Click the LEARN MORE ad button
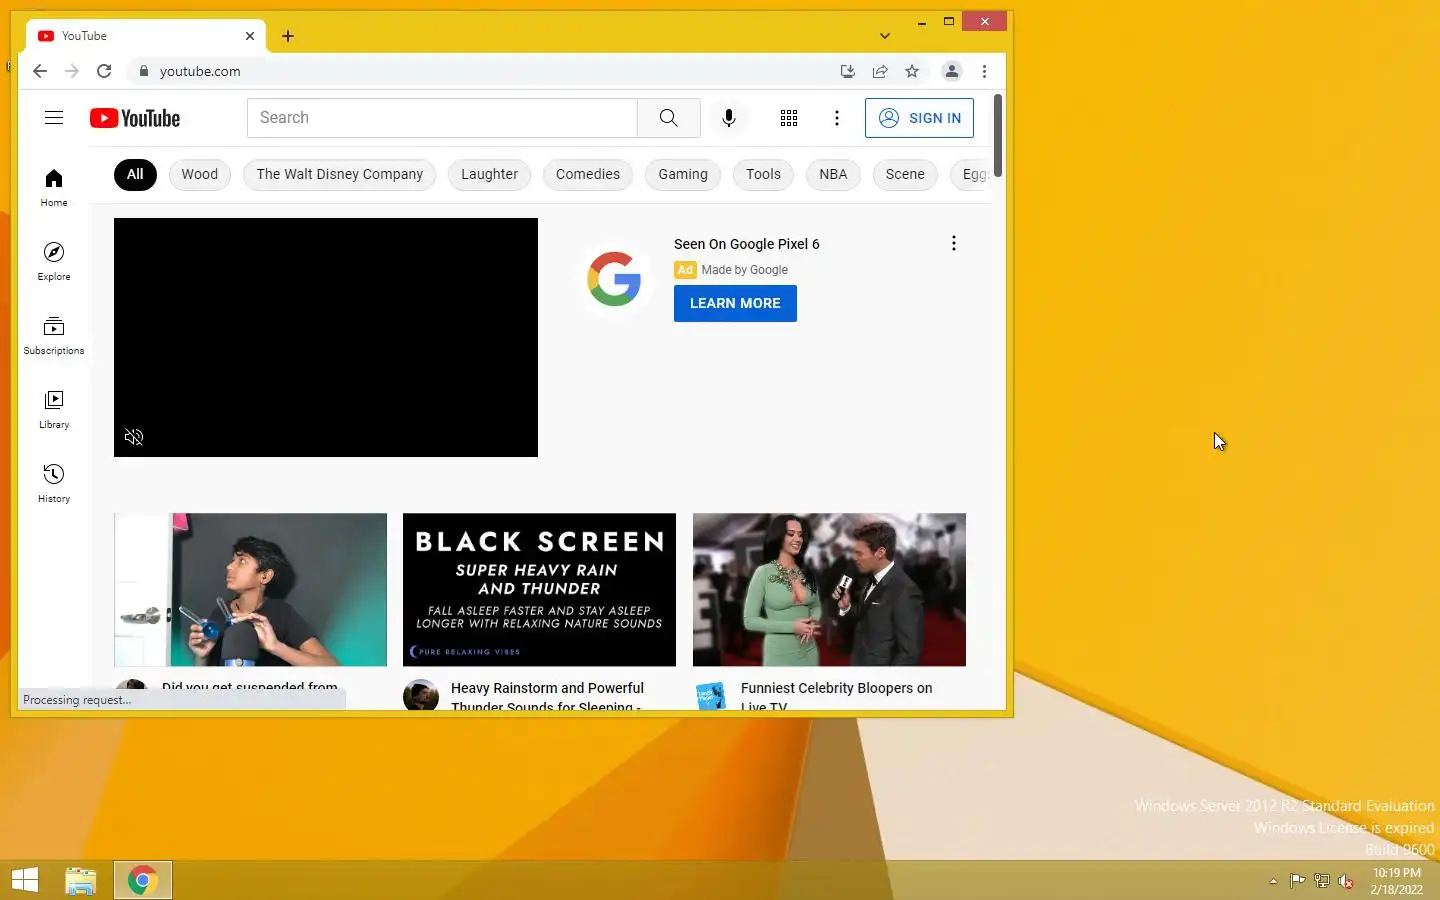This screenshot has height=900, width=1440. click(735, 303)
